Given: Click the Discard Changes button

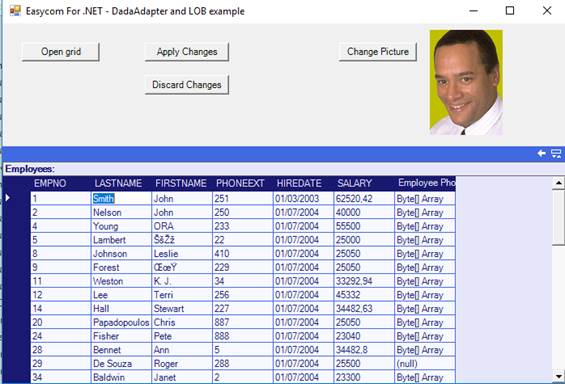Looking at the screenshot, I should coord(187,85).
